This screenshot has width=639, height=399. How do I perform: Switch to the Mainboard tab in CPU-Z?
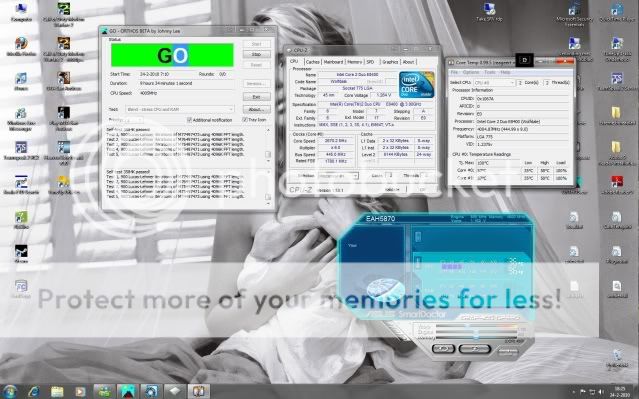pos(333,62)
